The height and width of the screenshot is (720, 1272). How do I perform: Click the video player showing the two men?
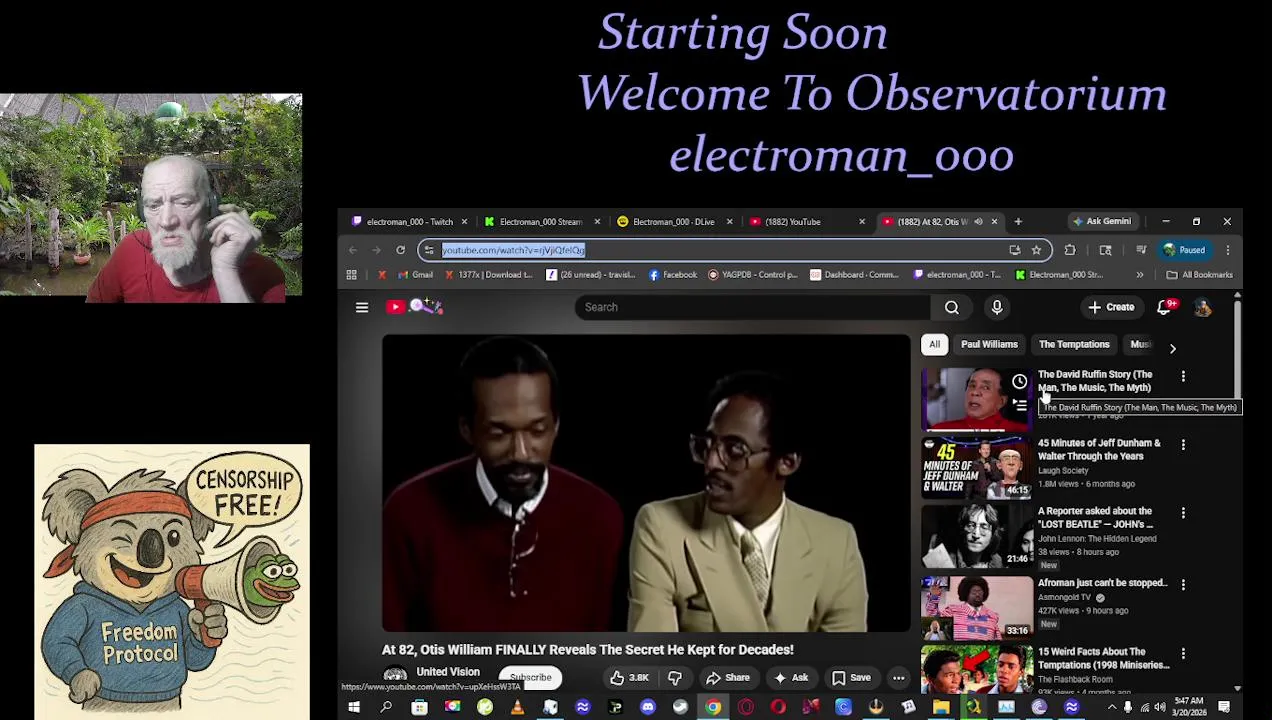[646, 483]
